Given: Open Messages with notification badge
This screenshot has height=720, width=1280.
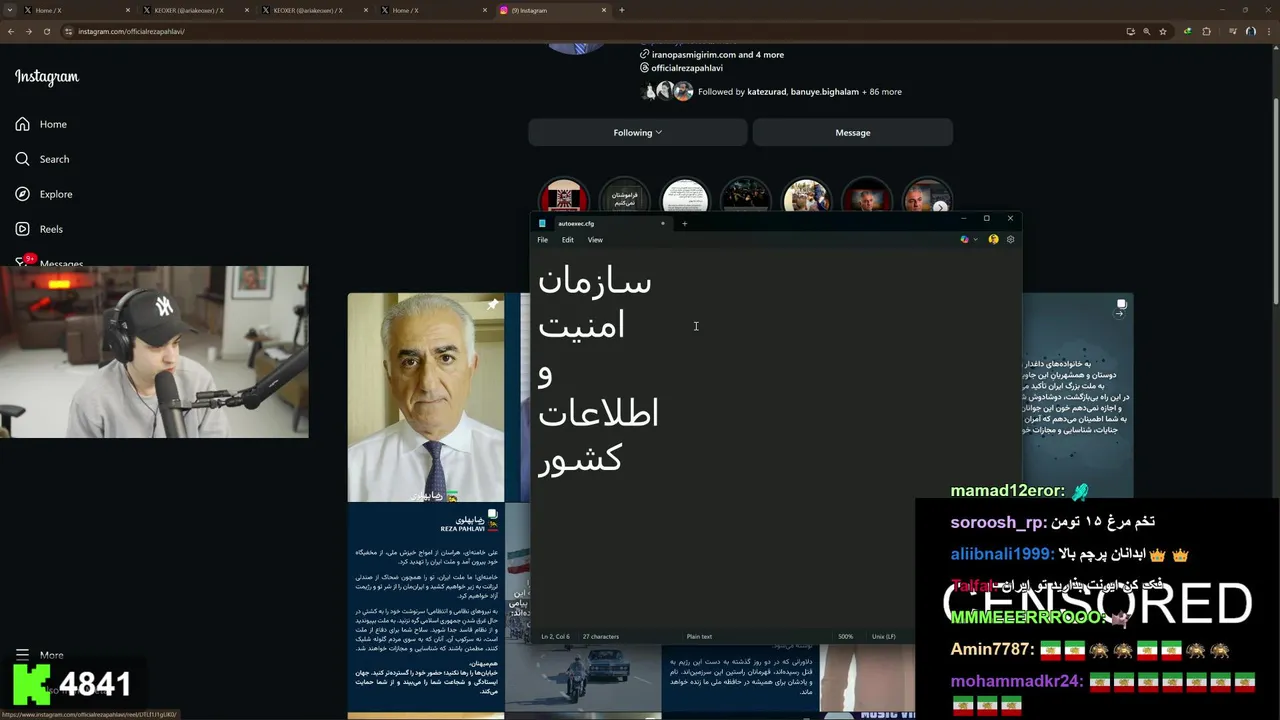Looking at the screenshot, I should (x=49, y=263).
